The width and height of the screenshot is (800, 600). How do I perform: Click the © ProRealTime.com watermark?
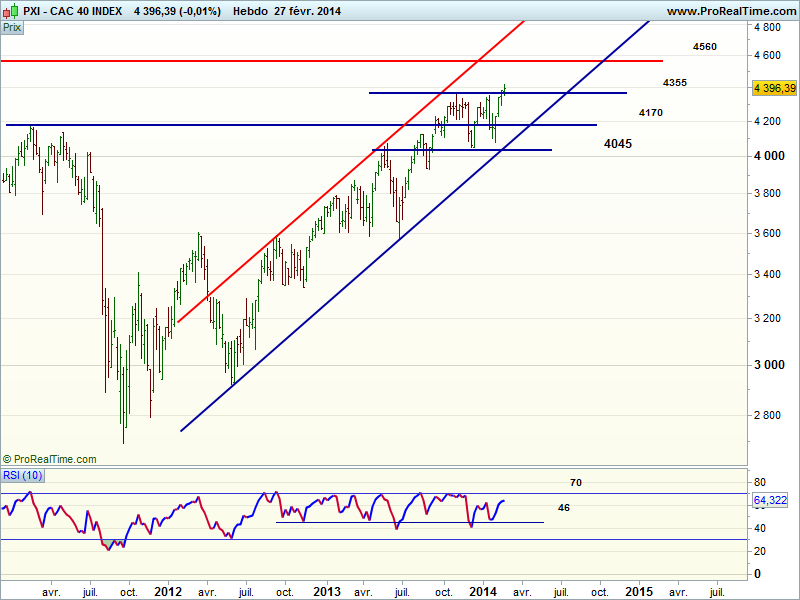(x=50, y=459)
